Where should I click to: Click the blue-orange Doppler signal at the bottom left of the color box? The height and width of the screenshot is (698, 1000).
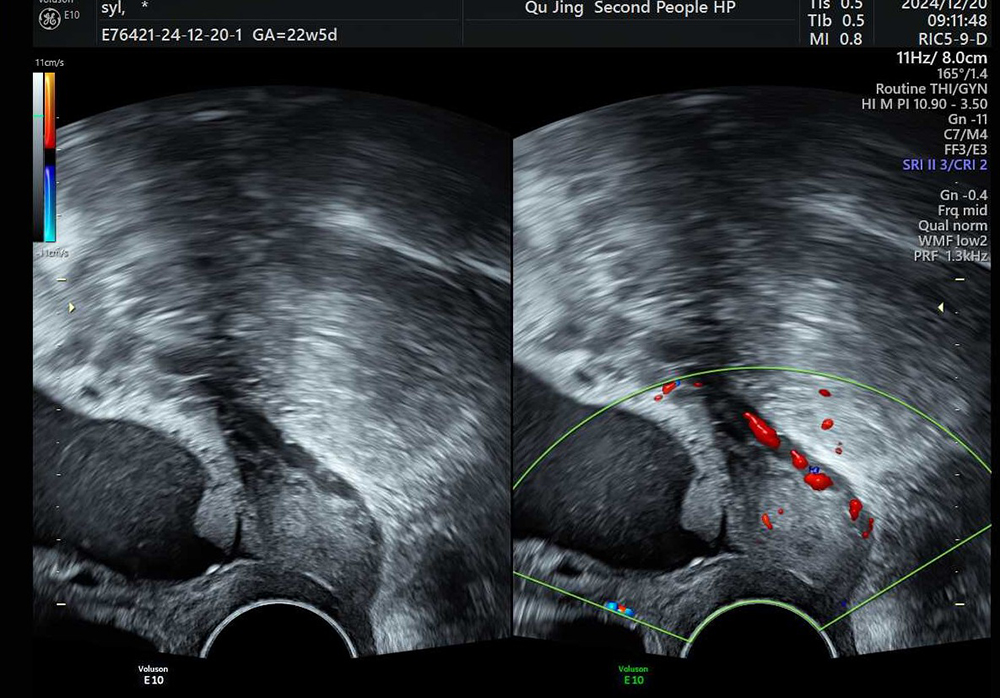(x=620, y=609)
